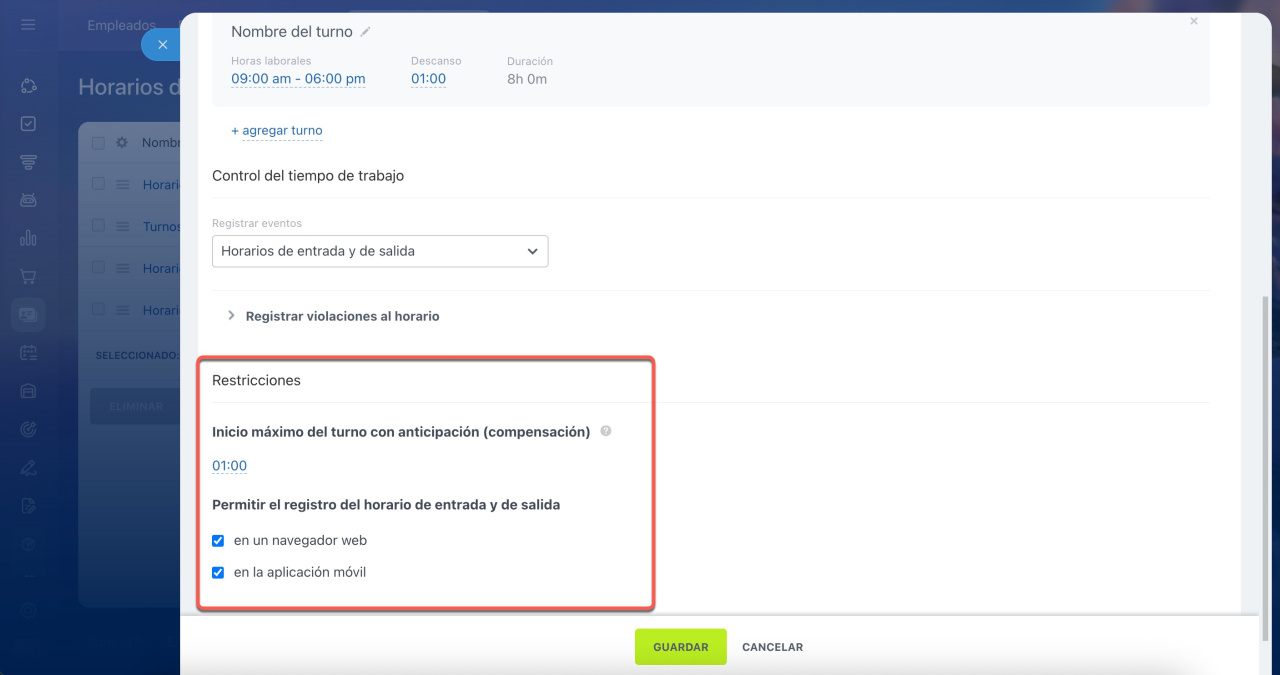1280x675 pixels.
Task: Open the working hours 09:00 am - 06:00 pm selector
Action: coord(298,79)
